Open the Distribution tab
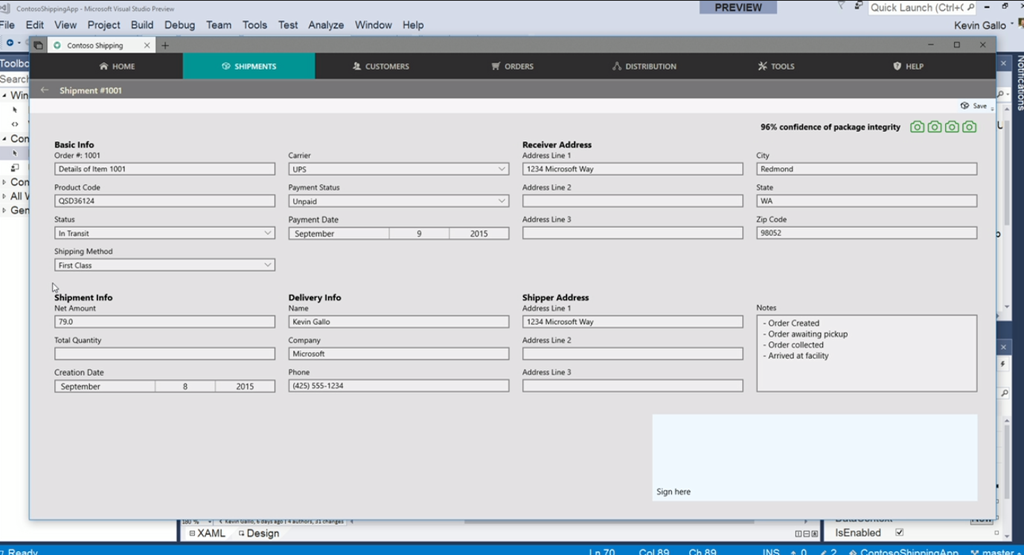The width and height of the screenshot is (1024, 555). (644, 66)
